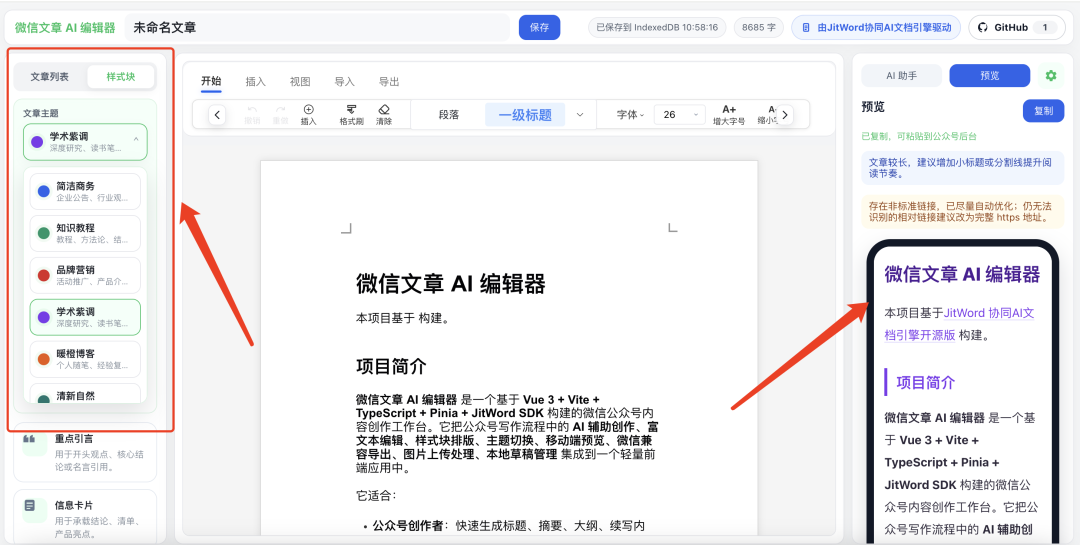Open the green settings gear icon
This screenshot has width=1080, height=545.
tap(1050, 76)
